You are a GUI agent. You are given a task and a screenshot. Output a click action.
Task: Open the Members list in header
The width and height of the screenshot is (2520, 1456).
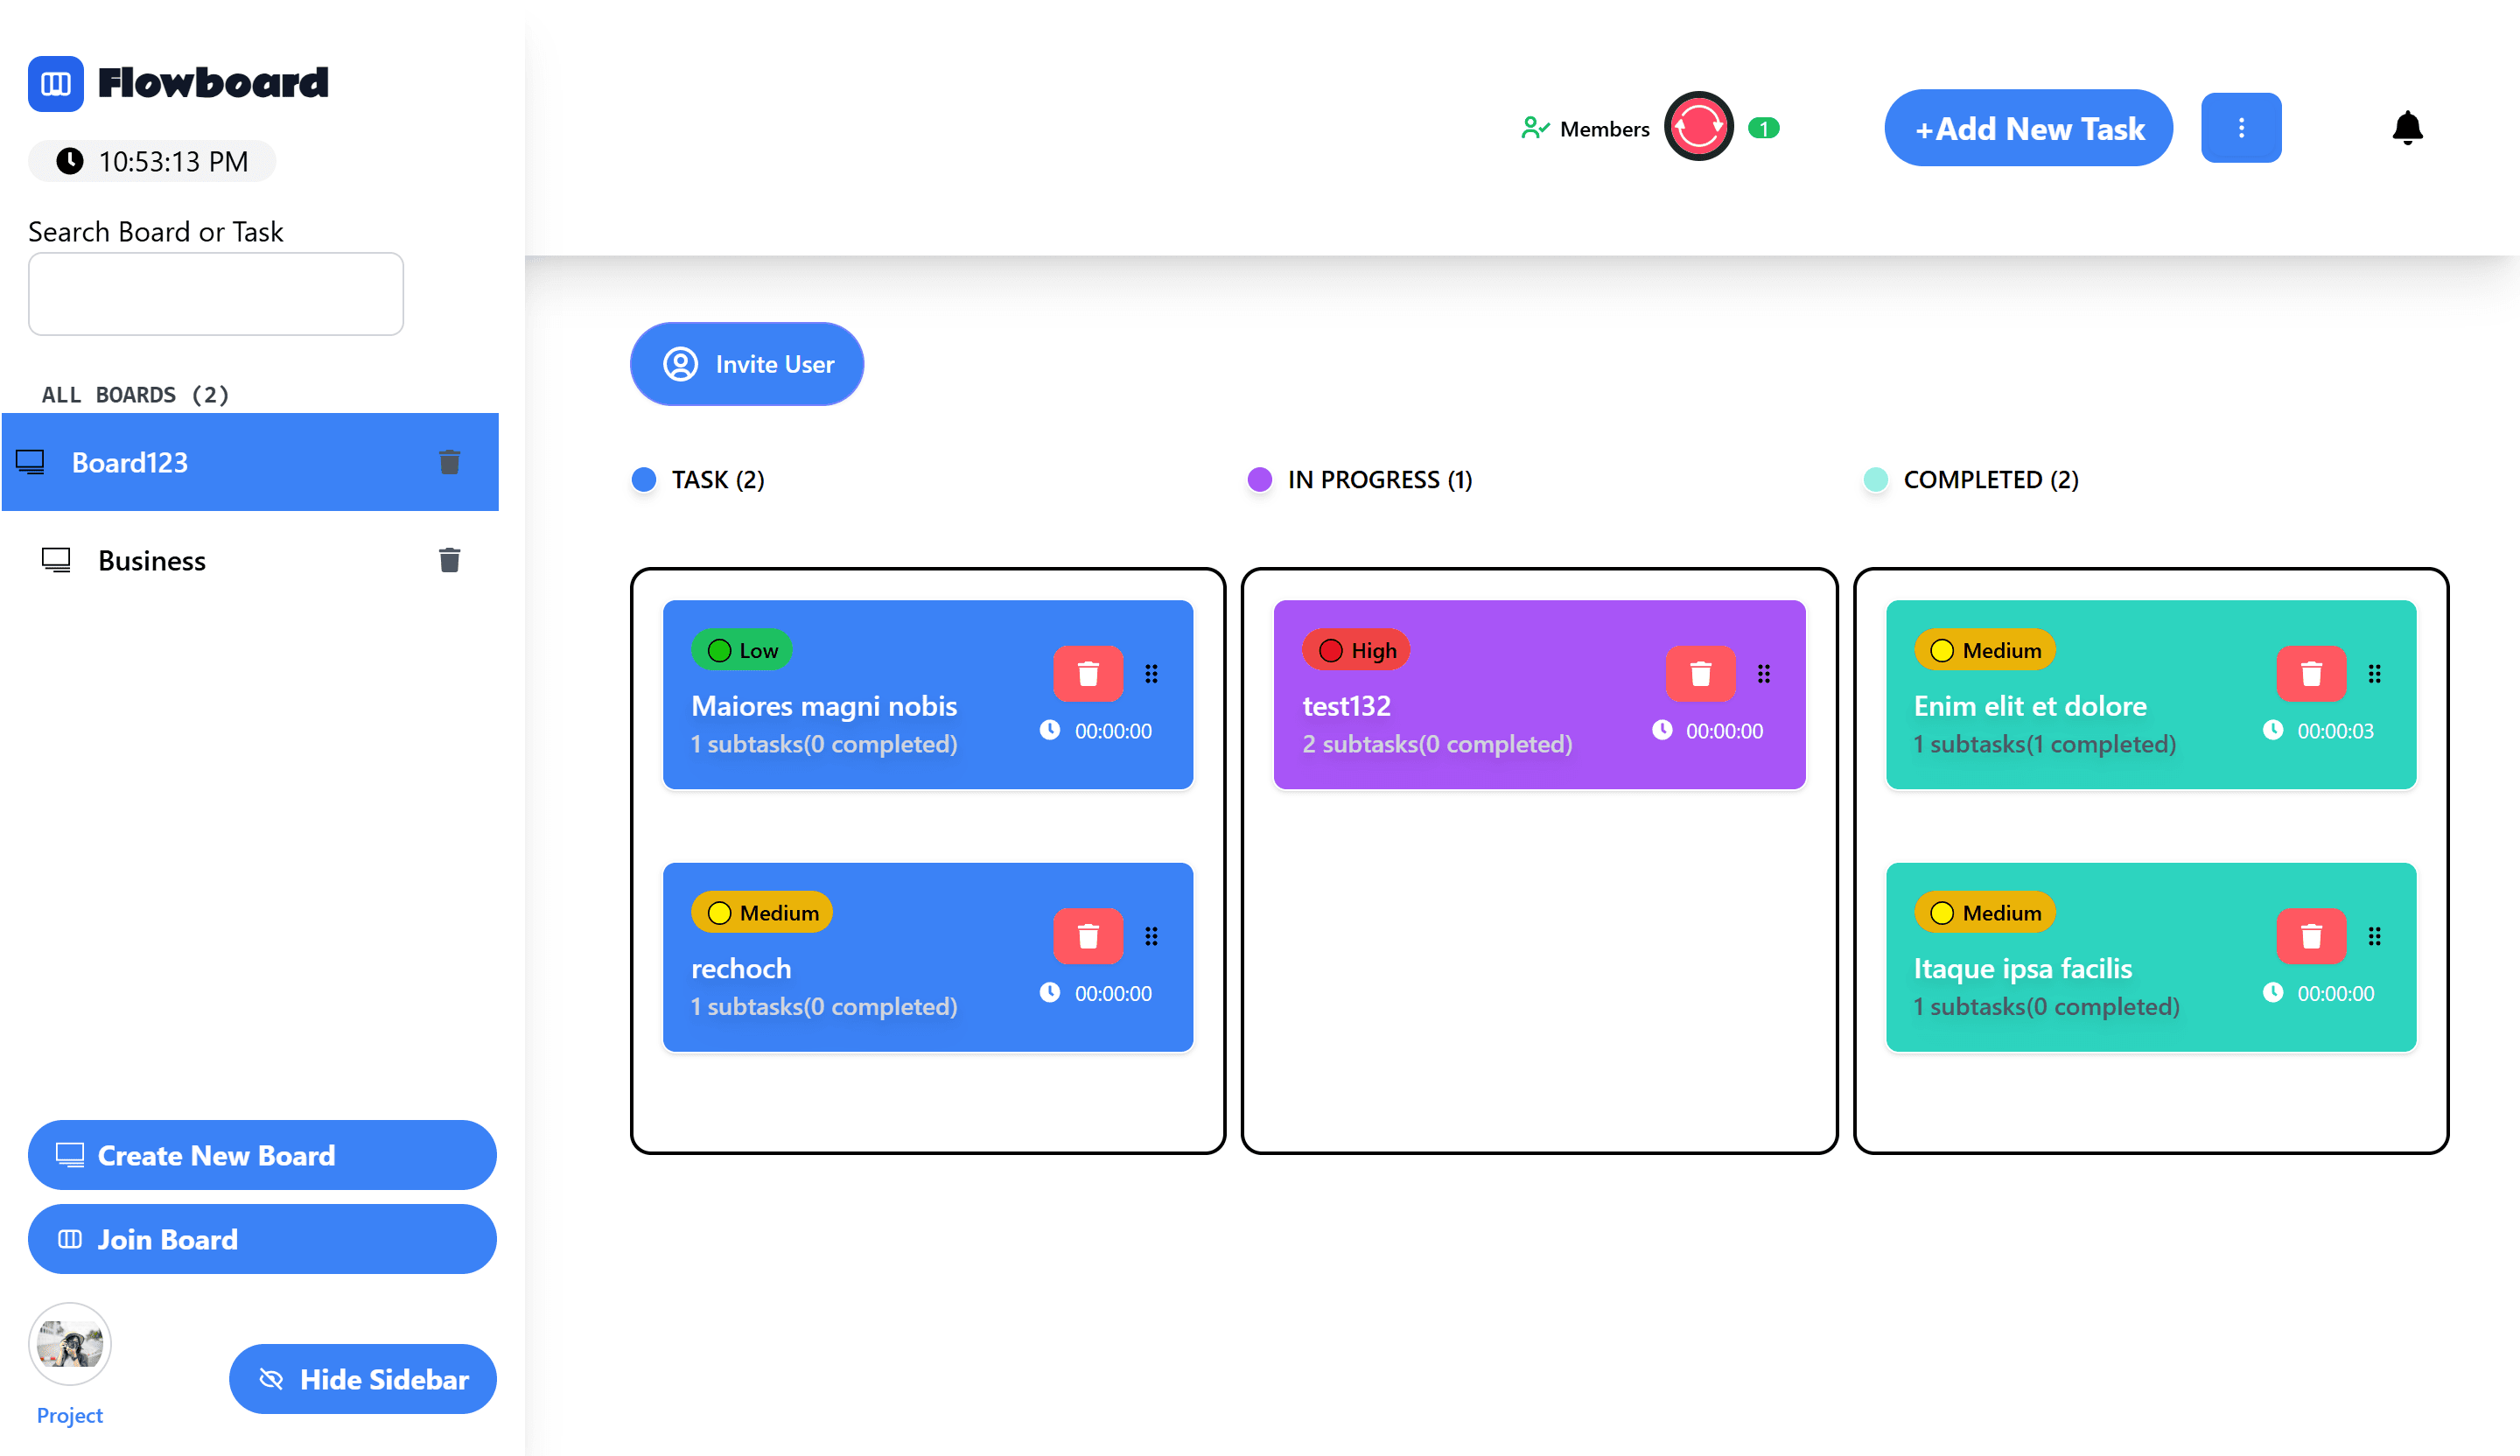[x=1585, y=129]
